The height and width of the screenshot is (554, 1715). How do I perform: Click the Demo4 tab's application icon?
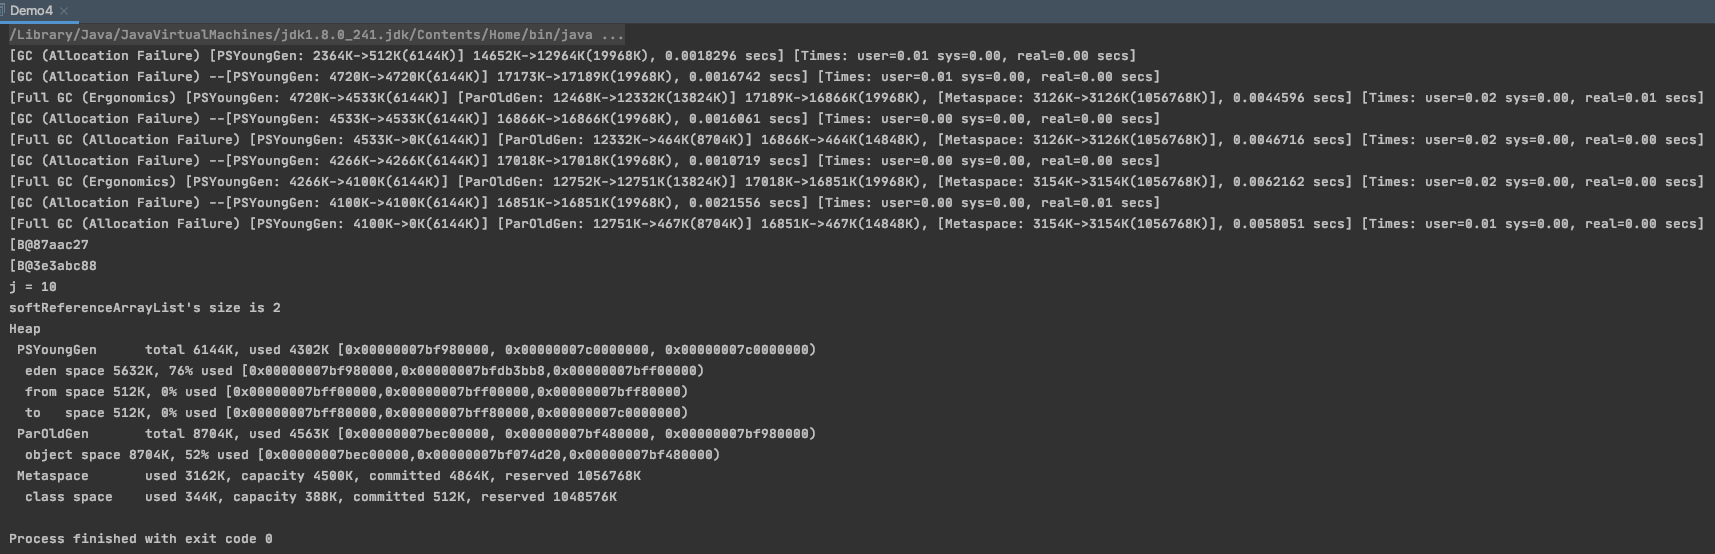point(3,10)
